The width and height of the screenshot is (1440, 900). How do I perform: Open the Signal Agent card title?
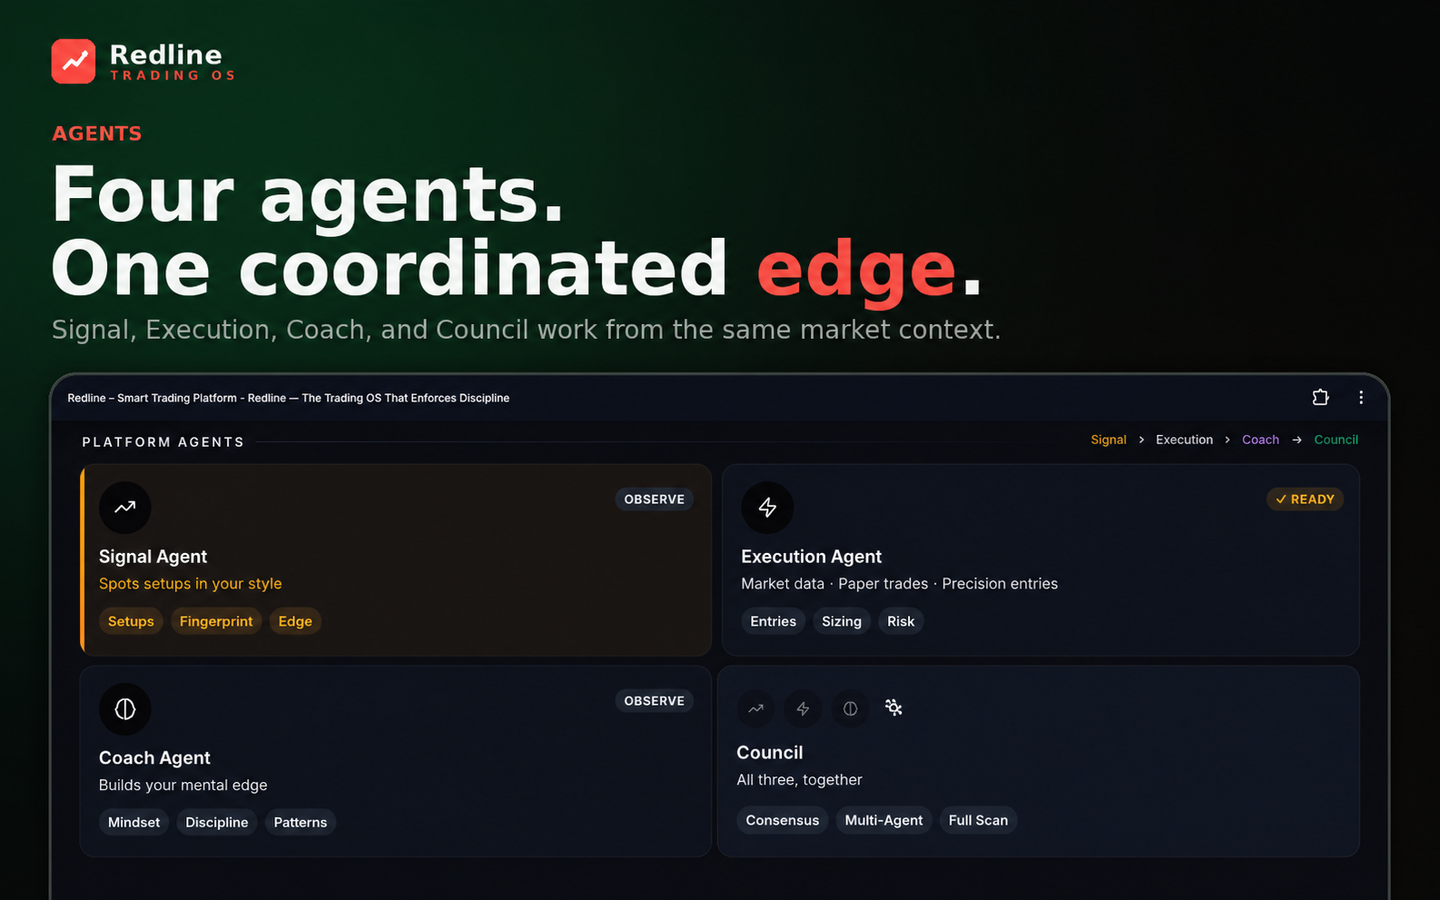point(153,557)
